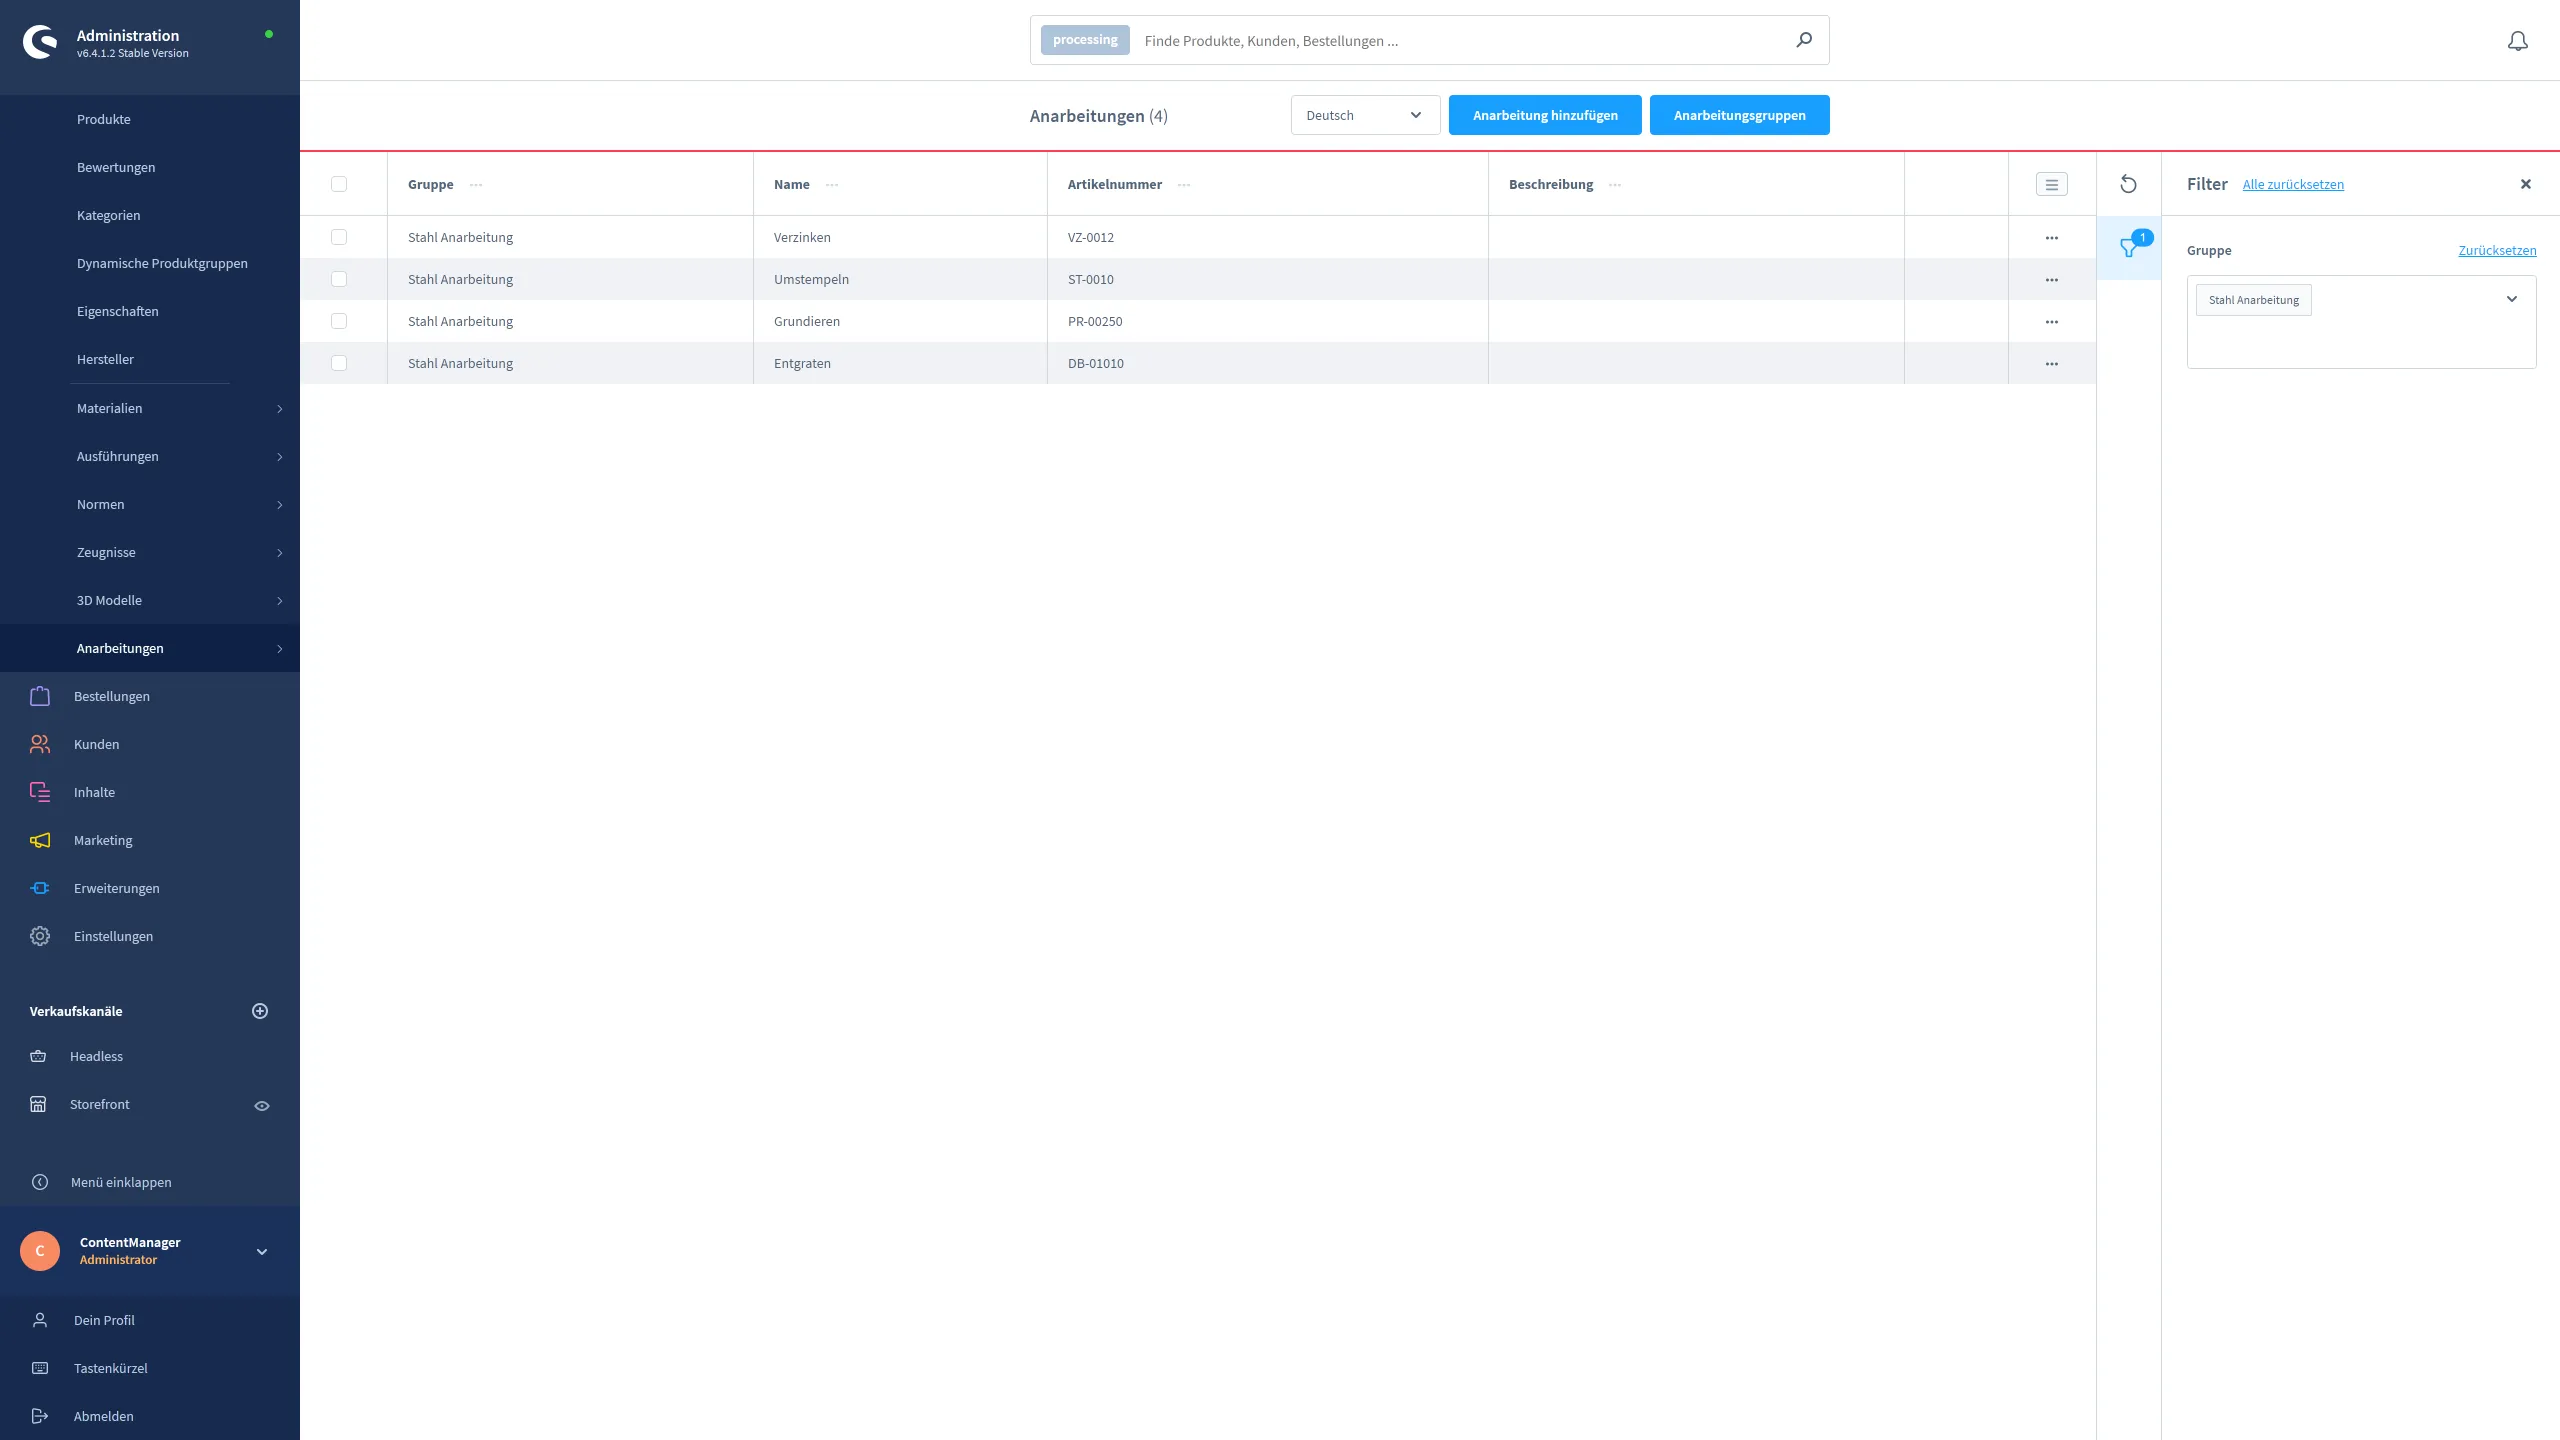
Task: Open row actions for Entgraten
Action: (x=2052, y=364)
